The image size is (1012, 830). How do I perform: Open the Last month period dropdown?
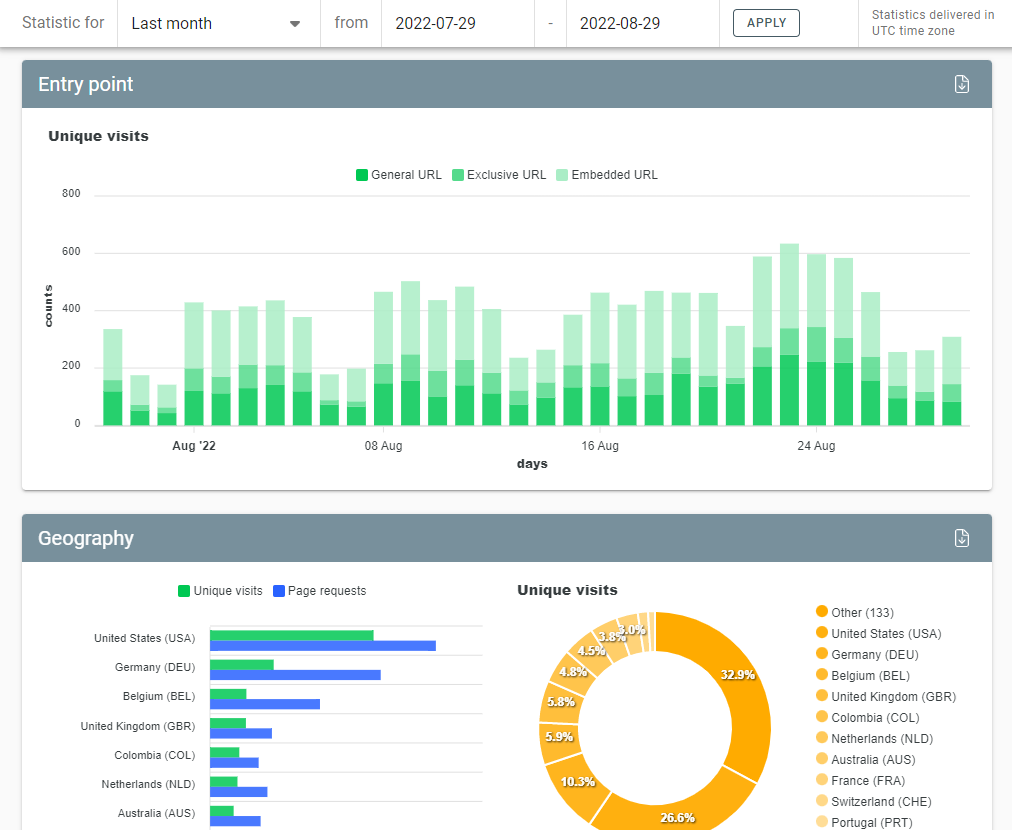pyautogui.click(x=218, y=23)
